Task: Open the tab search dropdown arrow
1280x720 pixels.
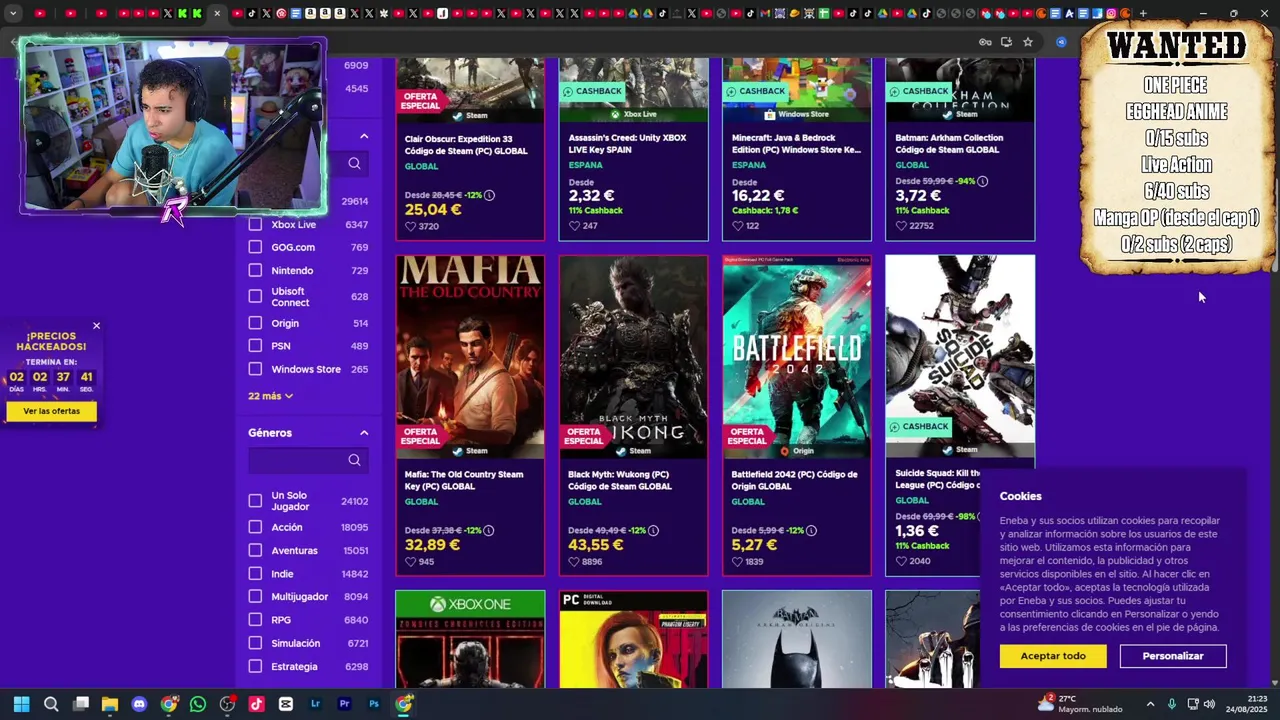Action: coord(13,13)
